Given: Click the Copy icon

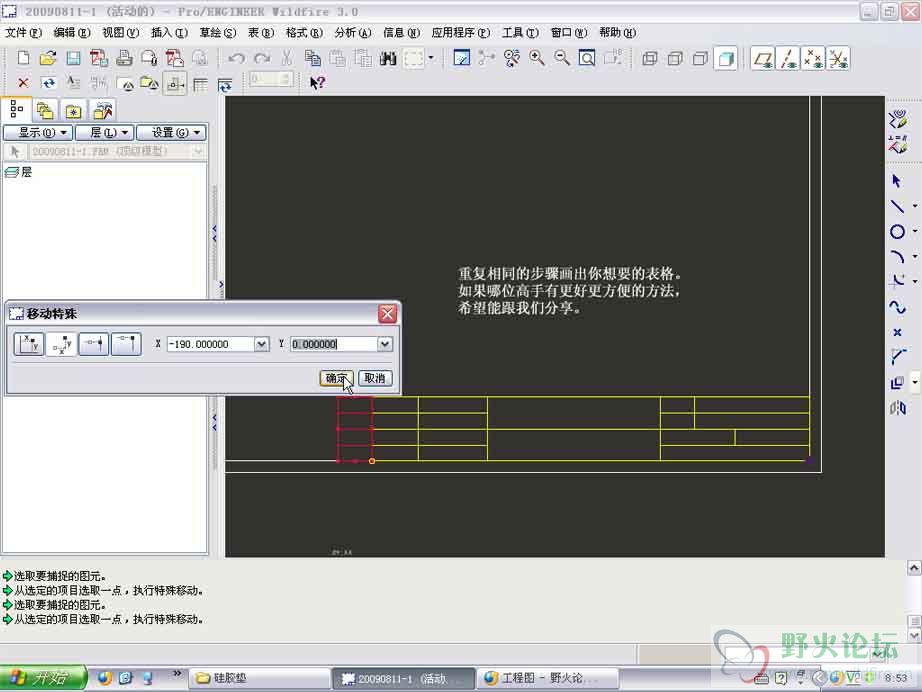Looking at the screenshot, I should (x=312, y=58).
